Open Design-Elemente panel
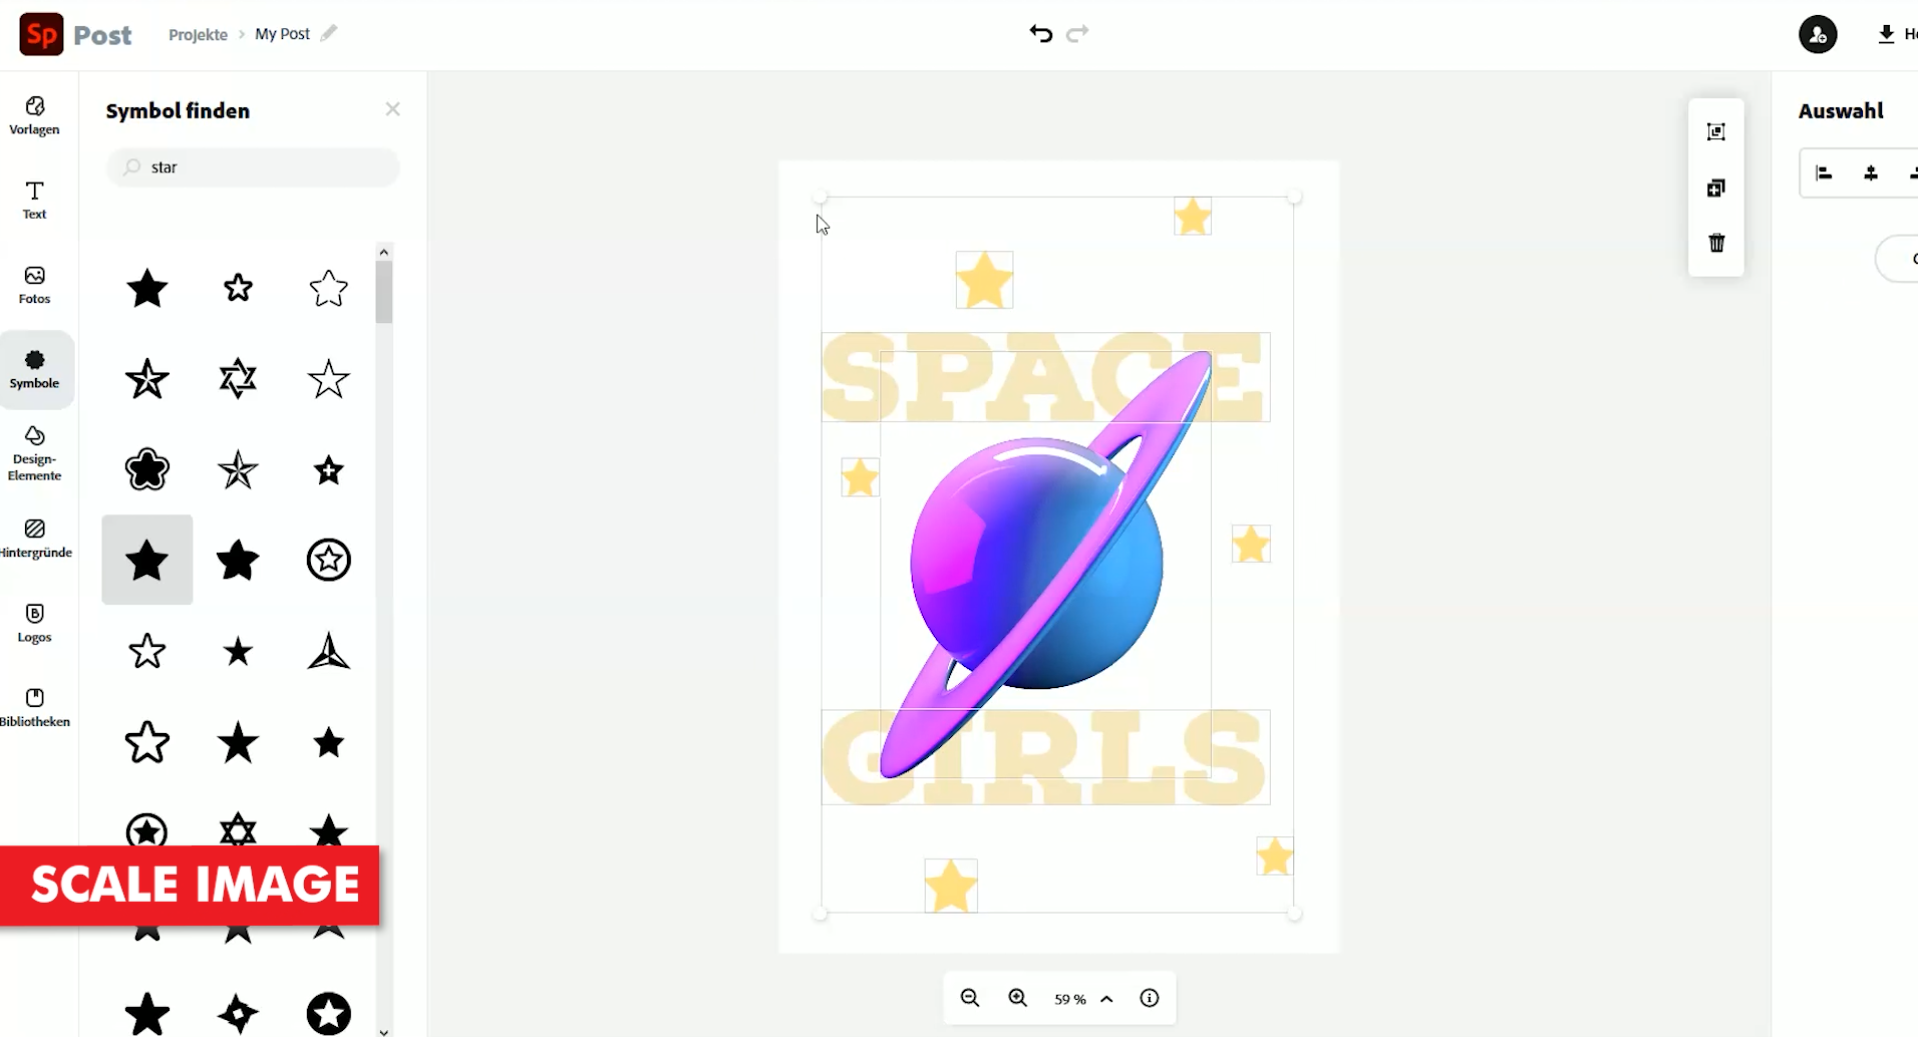 point(35,454)
